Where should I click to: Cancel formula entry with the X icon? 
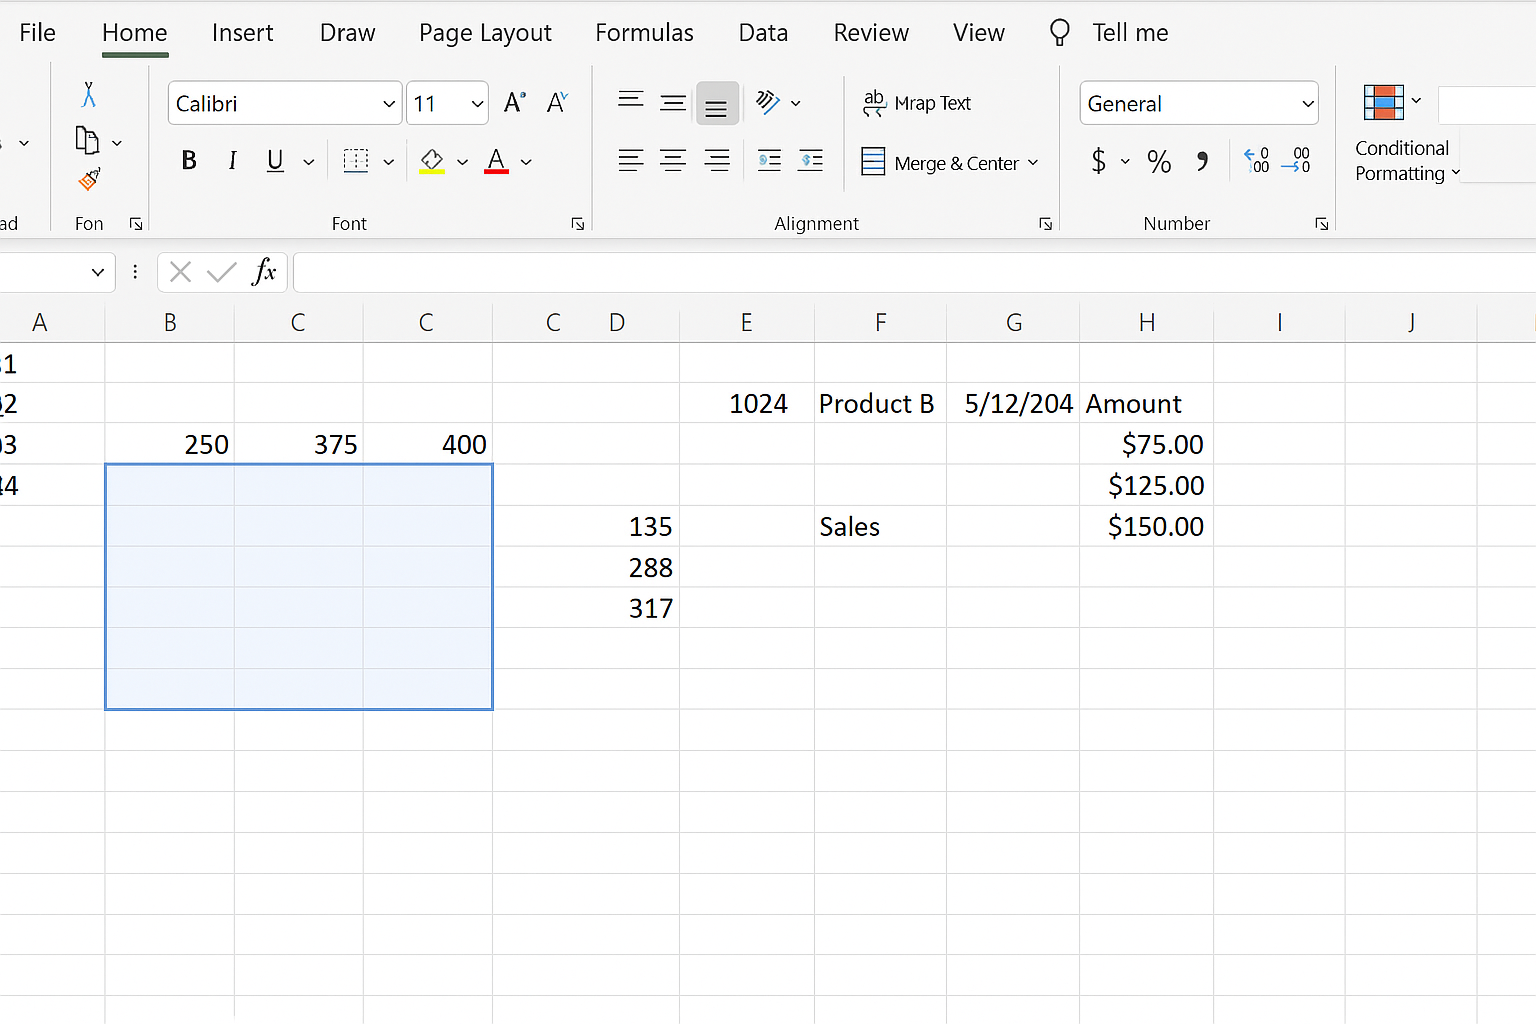tap(180, 272)
